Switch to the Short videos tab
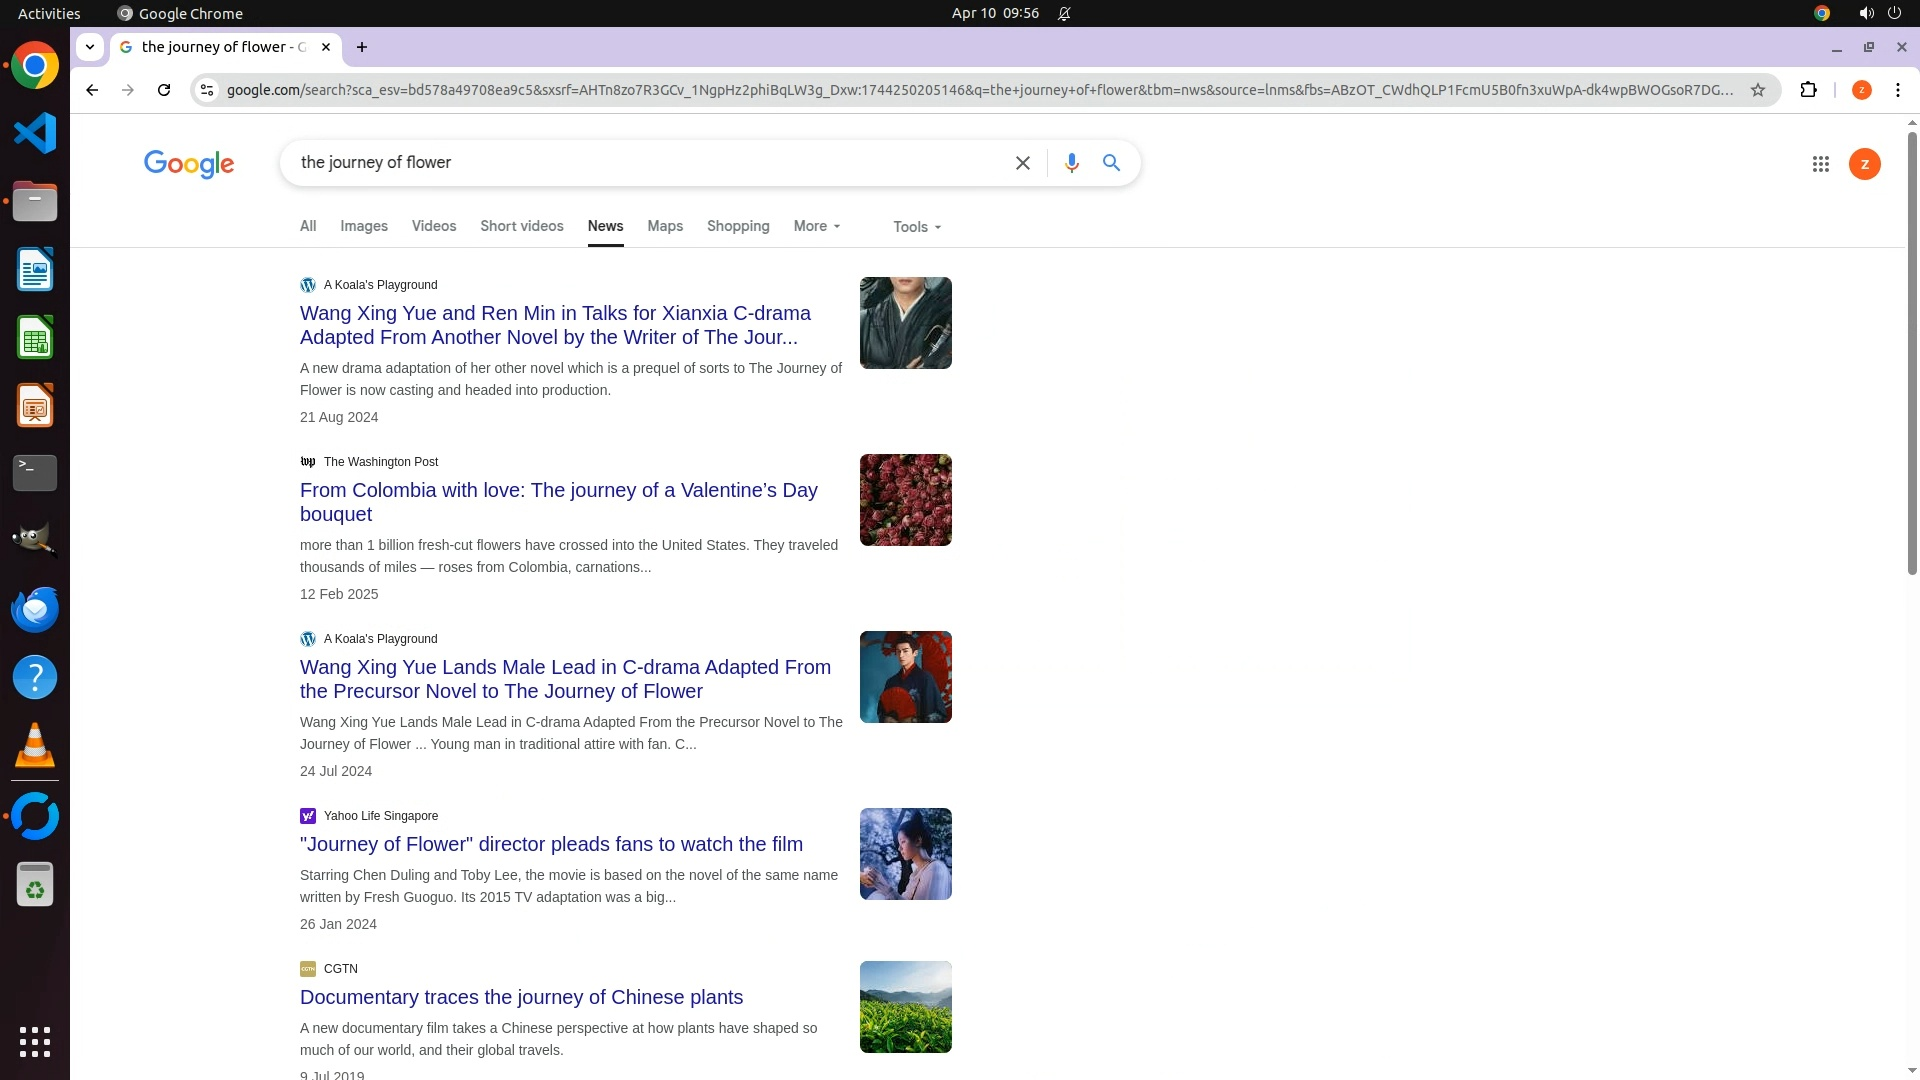Screen dimensions: 1920x1080 [x=521, y=227]
